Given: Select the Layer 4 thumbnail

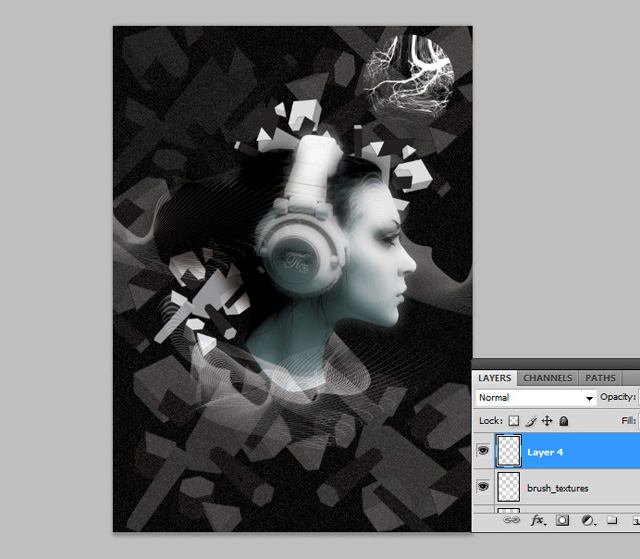Looking at the screenshot, I should [x=509, y=452].
